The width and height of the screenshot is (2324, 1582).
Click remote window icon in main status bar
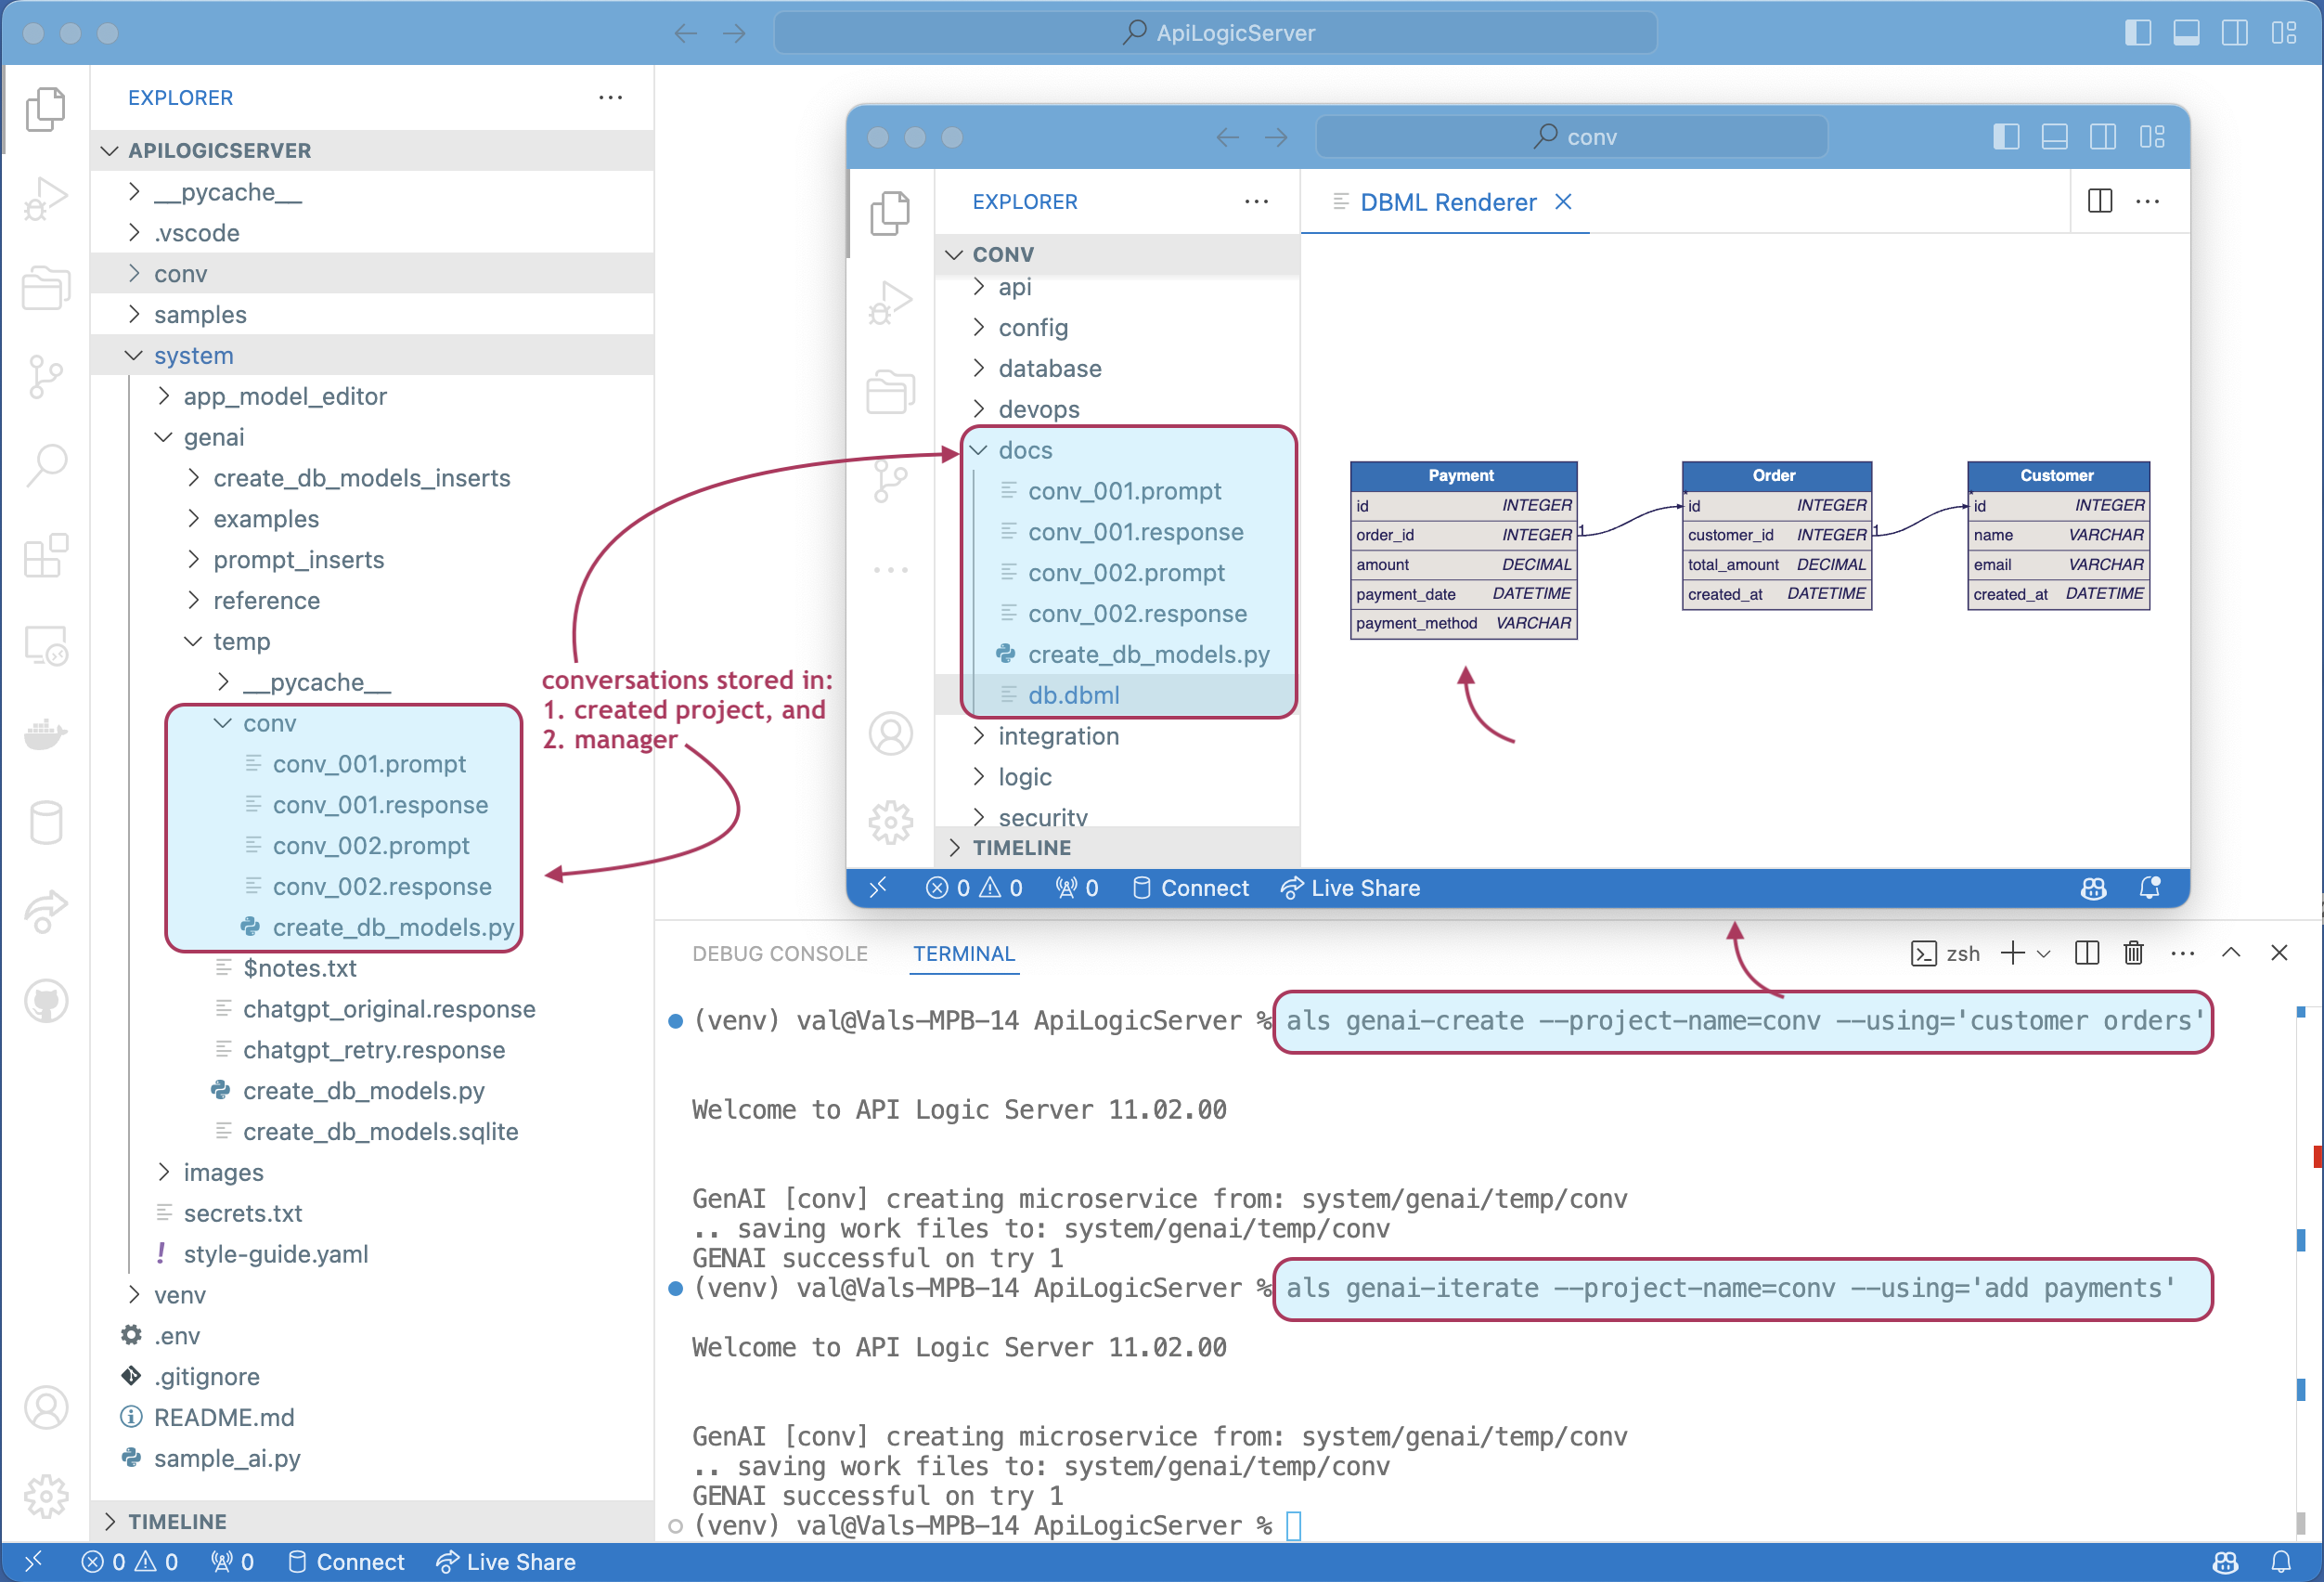tap(33, 1561)
